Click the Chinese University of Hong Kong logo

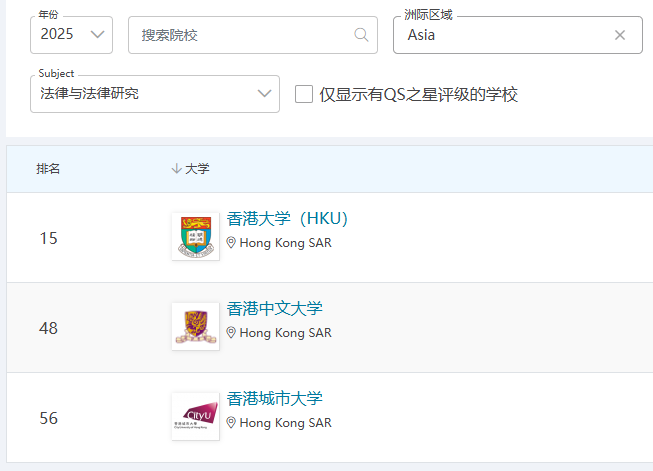click(195, 326)
